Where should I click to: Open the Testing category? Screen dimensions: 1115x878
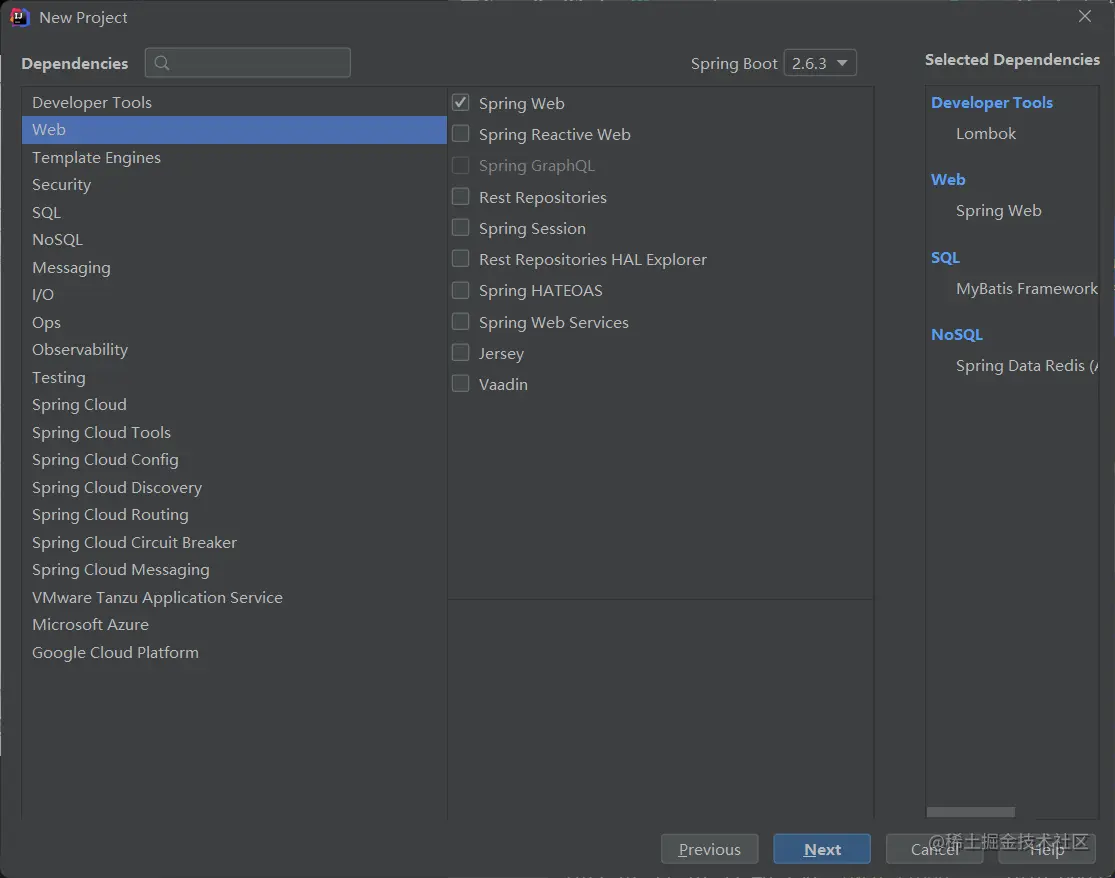(x=234, y=378)
